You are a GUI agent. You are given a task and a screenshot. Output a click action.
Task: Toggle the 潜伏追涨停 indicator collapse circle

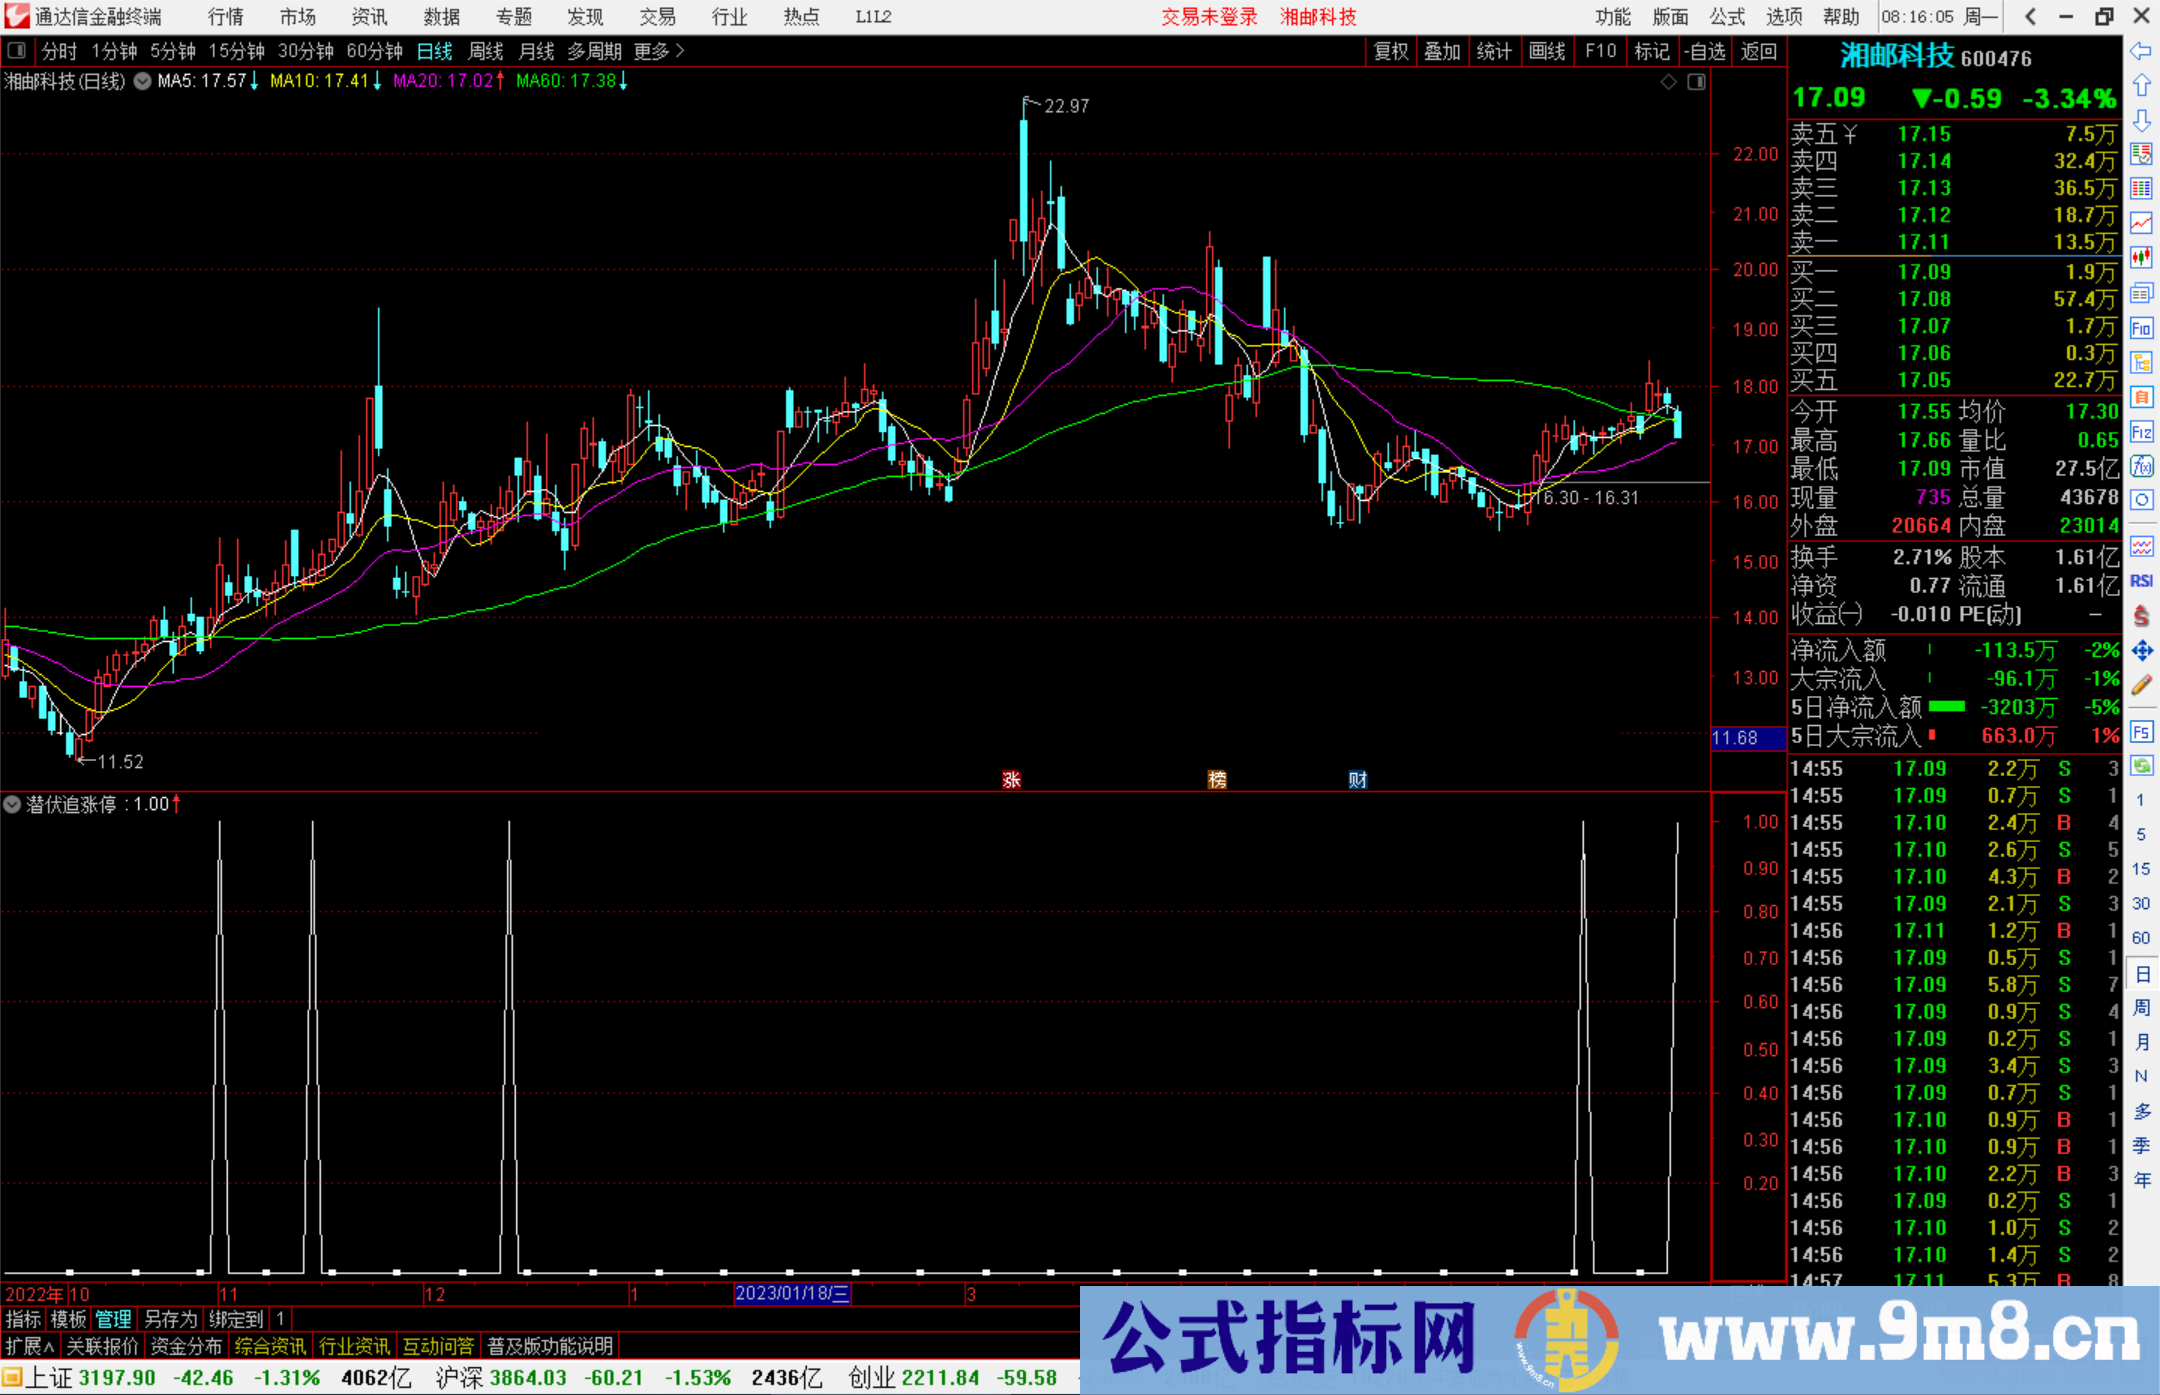12,804
